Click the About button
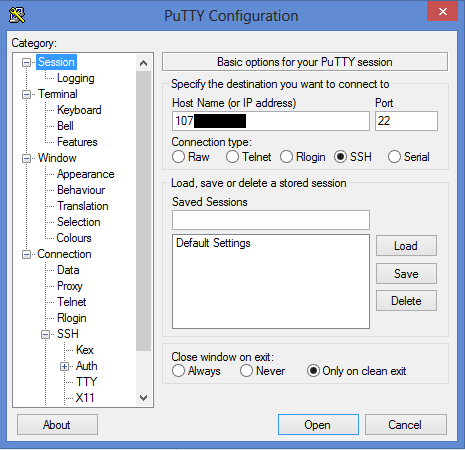The height and width of the screenshot is (450, 465). coord(57,425)
